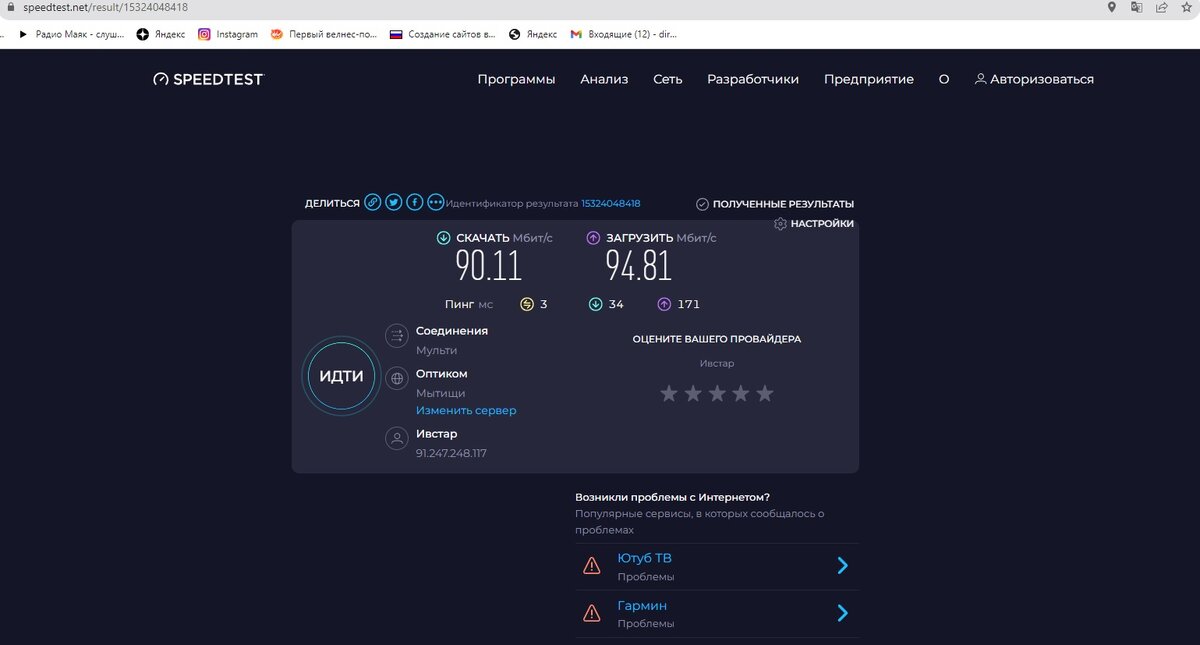Expand the Гармин row chevron
Image resolution: width=1200 pixels, height=645 pixels.
[x=842, y=613]
